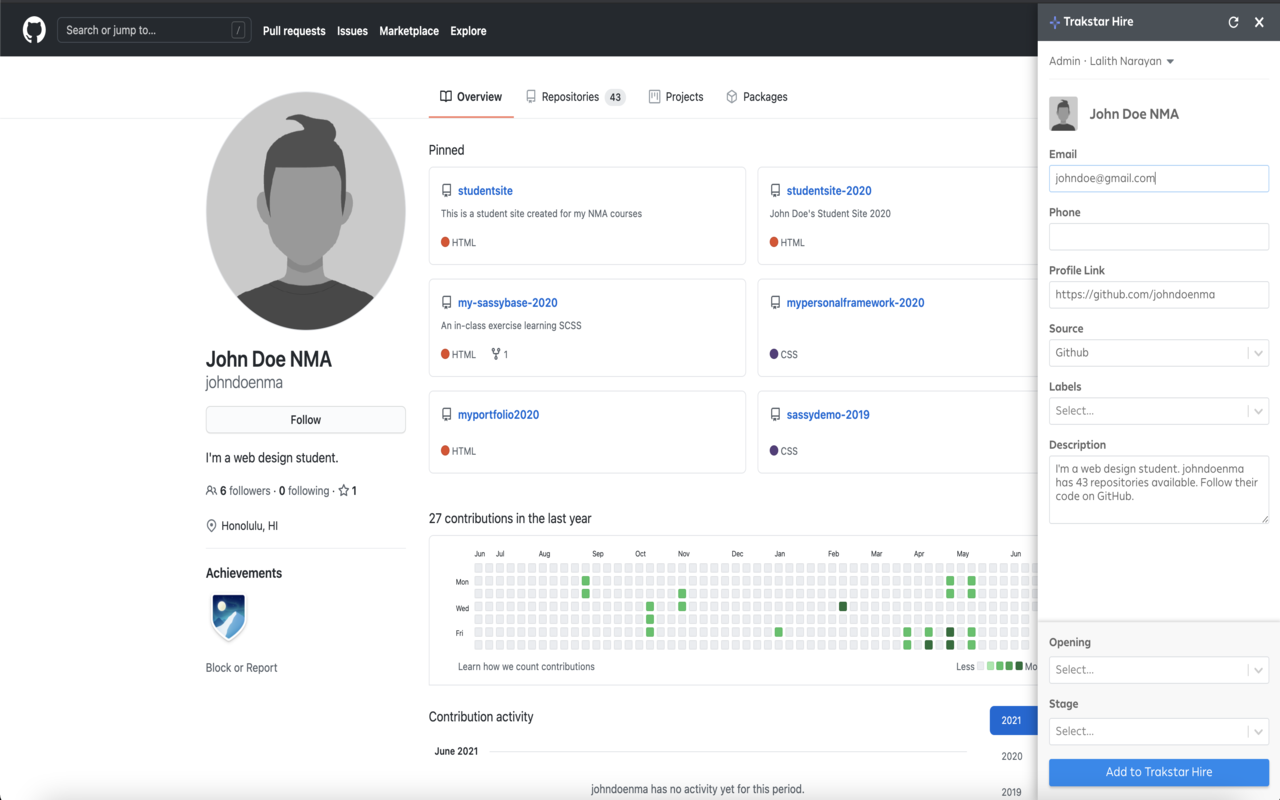Open the studentsite repository link
This screenshot has height=800, width=1280.
tap(485, 191)
